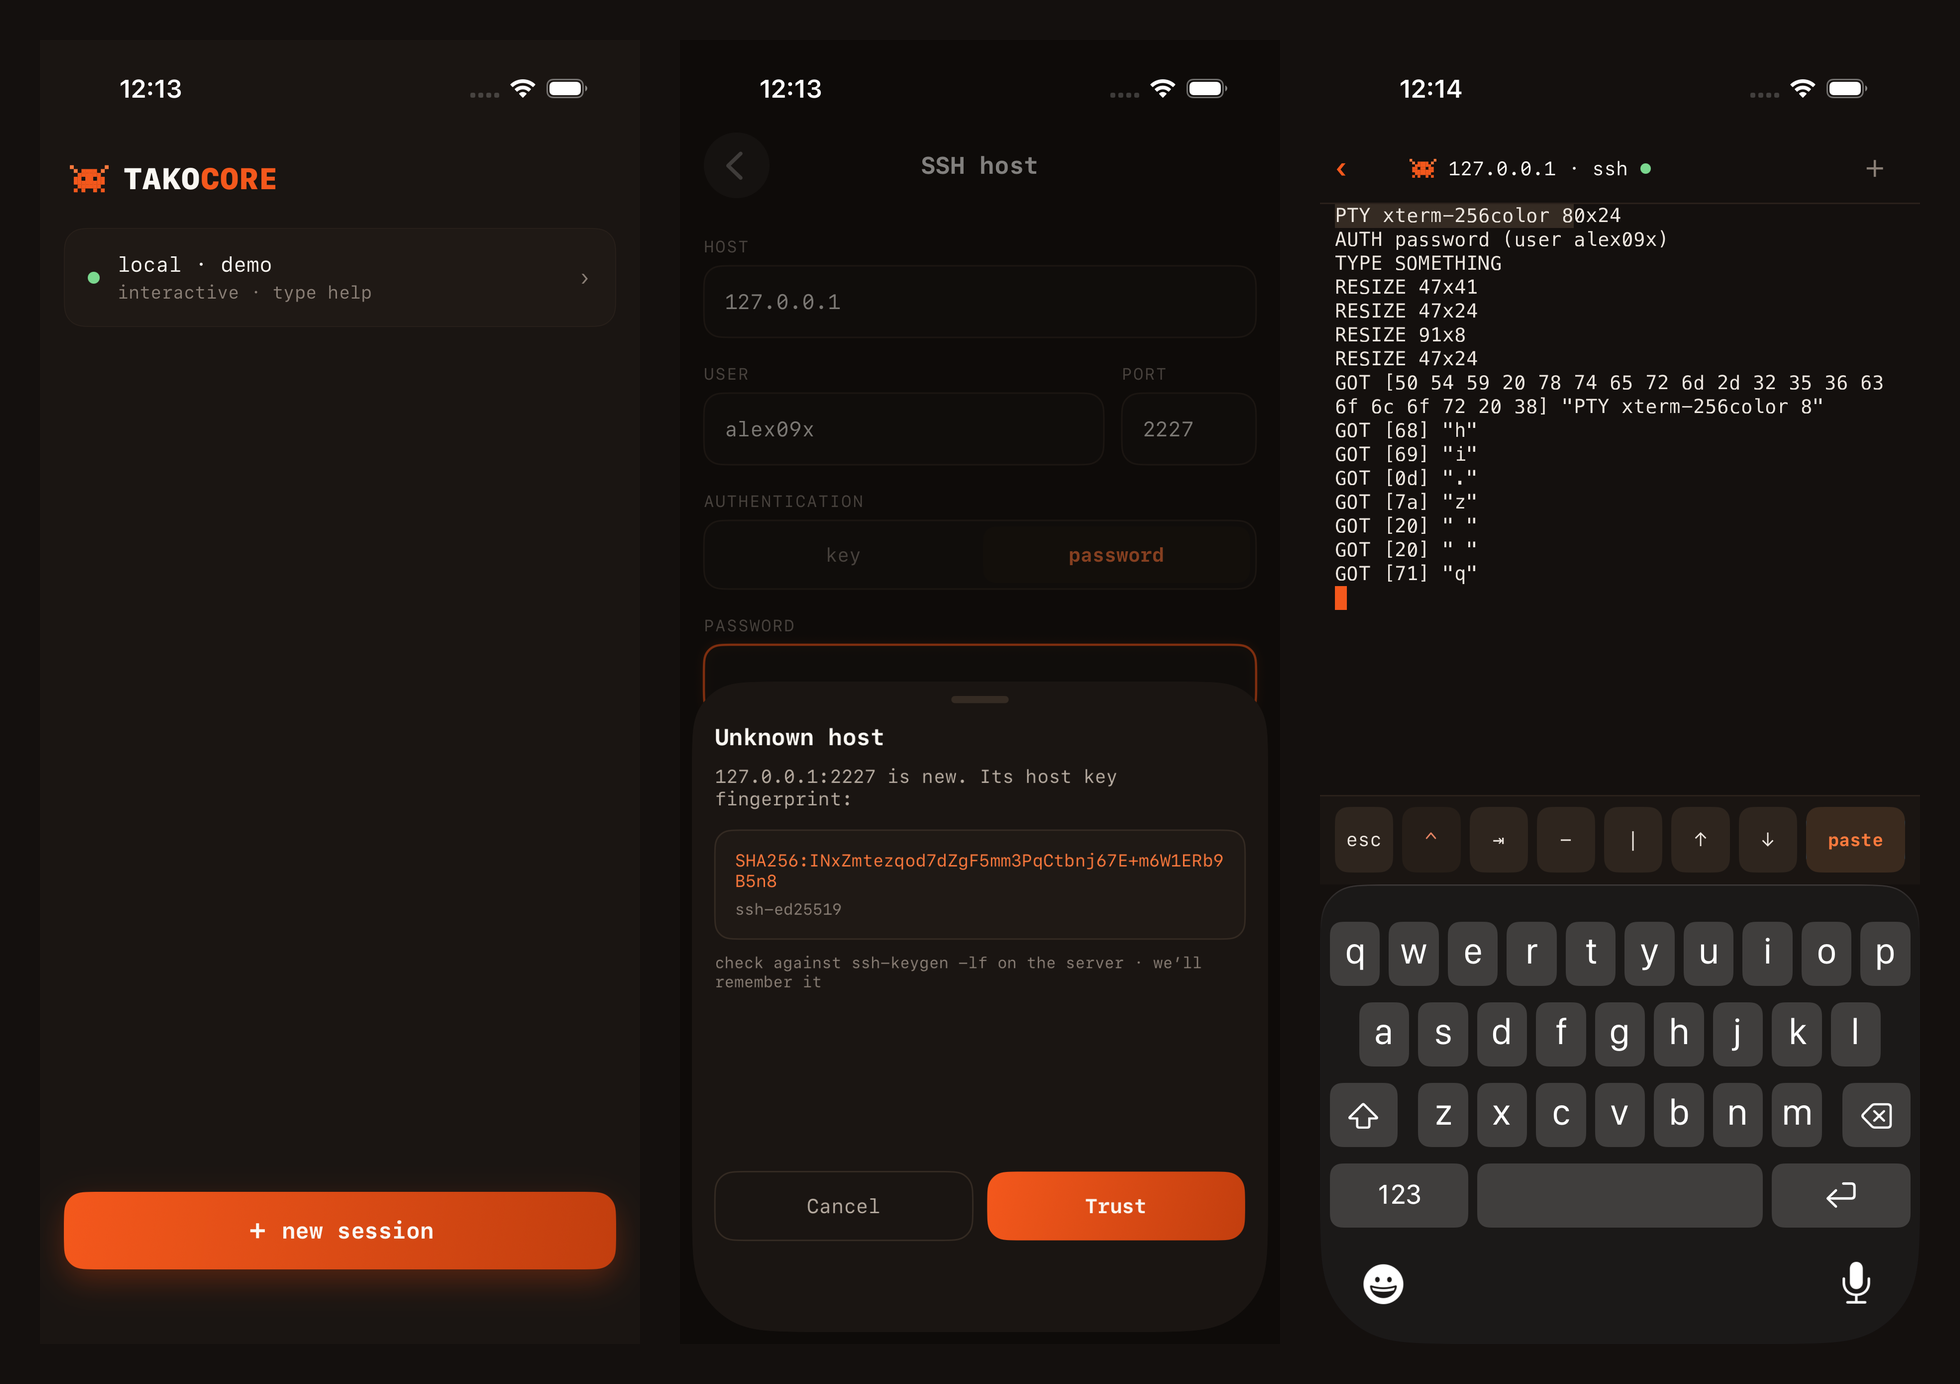Tap the down arrow key
Image resolution: width=1960 pixels, height=1384 pixels.
pyautogui.click(x=1768, y=840)
